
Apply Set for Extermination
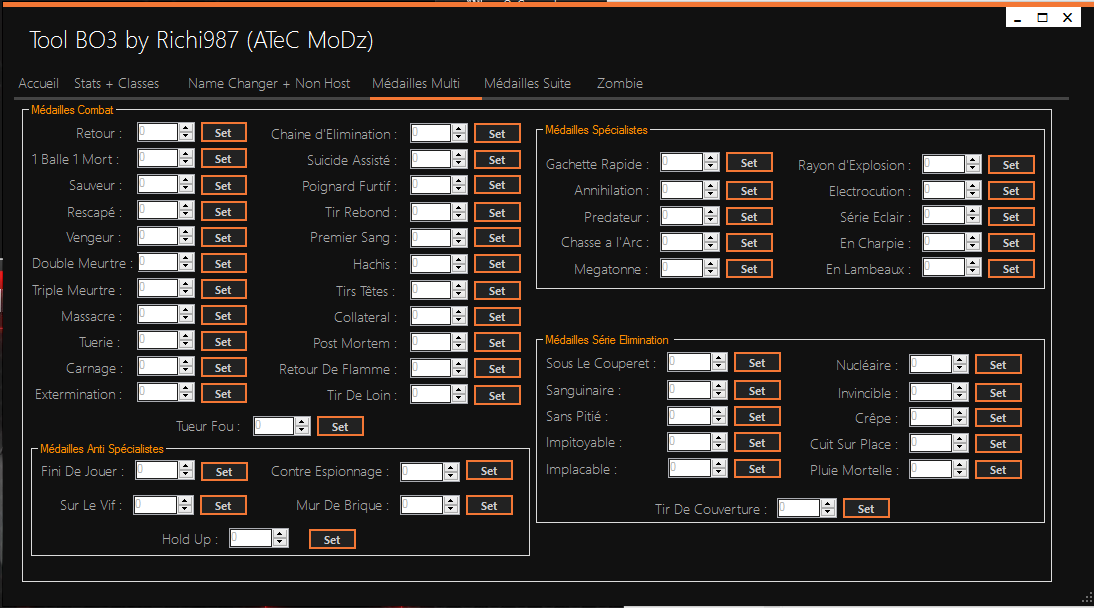point(223,394)
